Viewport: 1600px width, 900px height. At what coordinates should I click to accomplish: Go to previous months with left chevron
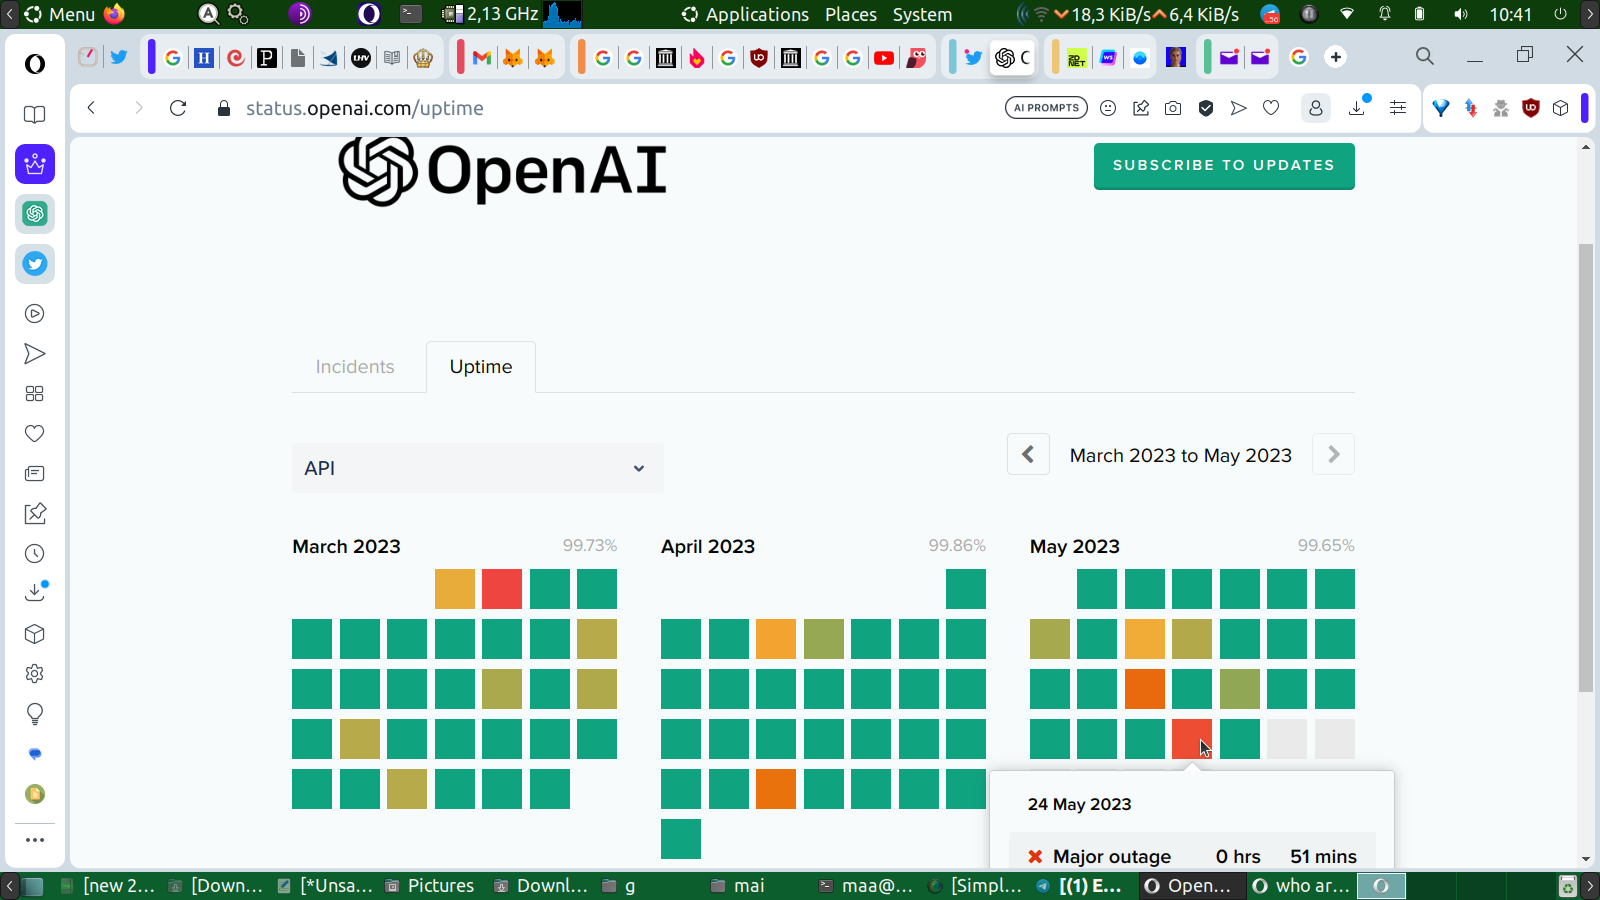(1028, 454)
